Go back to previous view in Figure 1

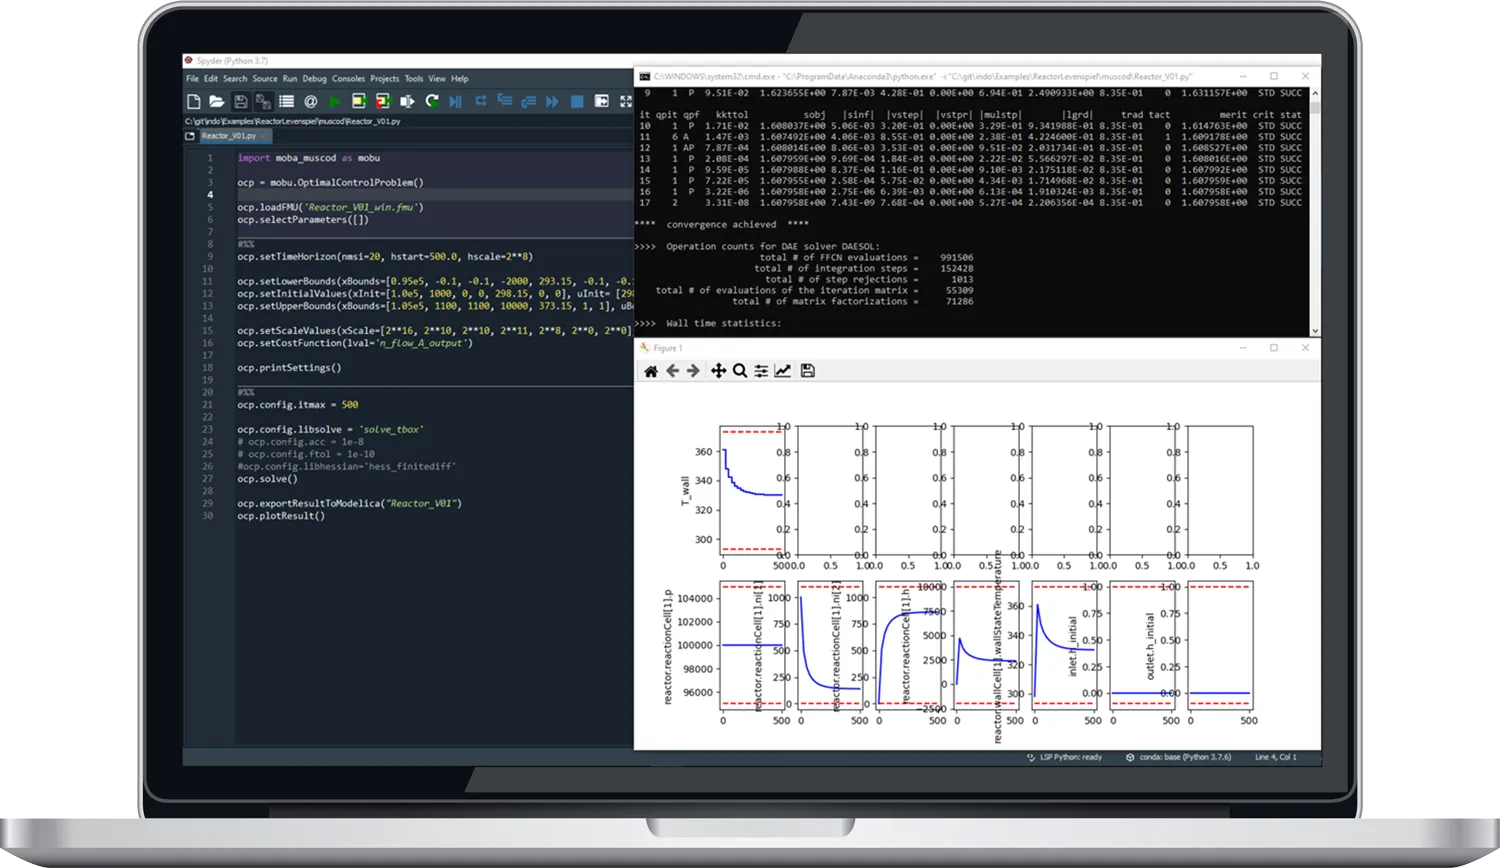673,371
